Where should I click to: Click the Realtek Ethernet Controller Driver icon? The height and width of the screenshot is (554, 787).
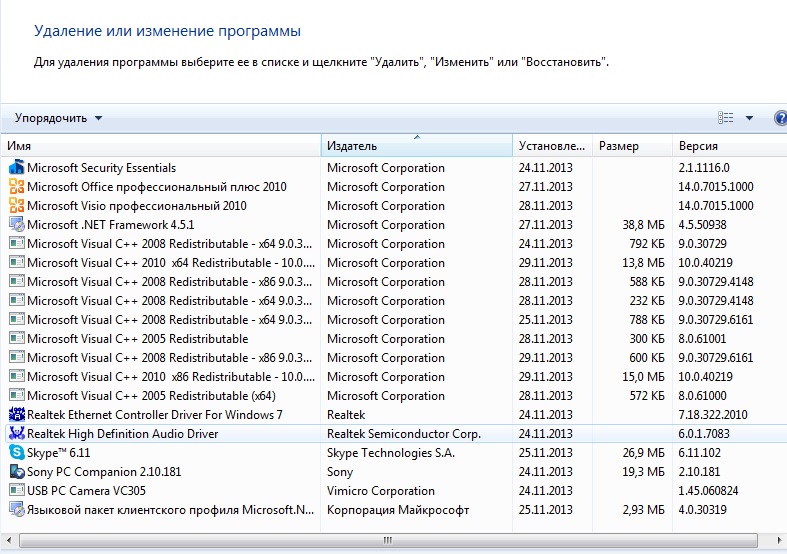coord(16,415)
